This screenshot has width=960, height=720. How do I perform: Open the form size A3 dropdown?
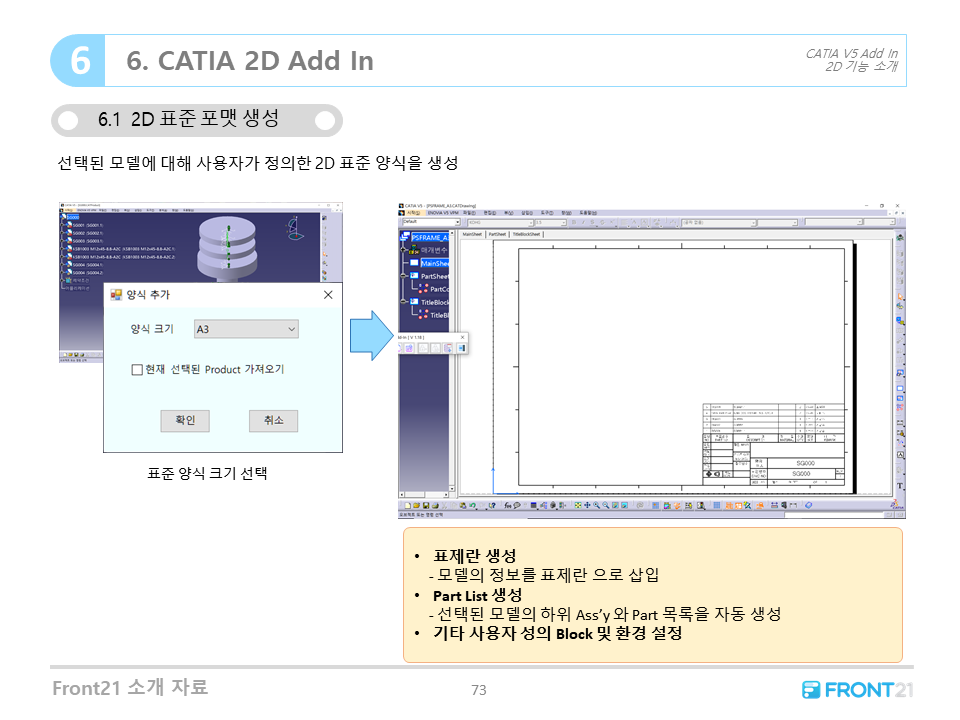pos(246,329)
